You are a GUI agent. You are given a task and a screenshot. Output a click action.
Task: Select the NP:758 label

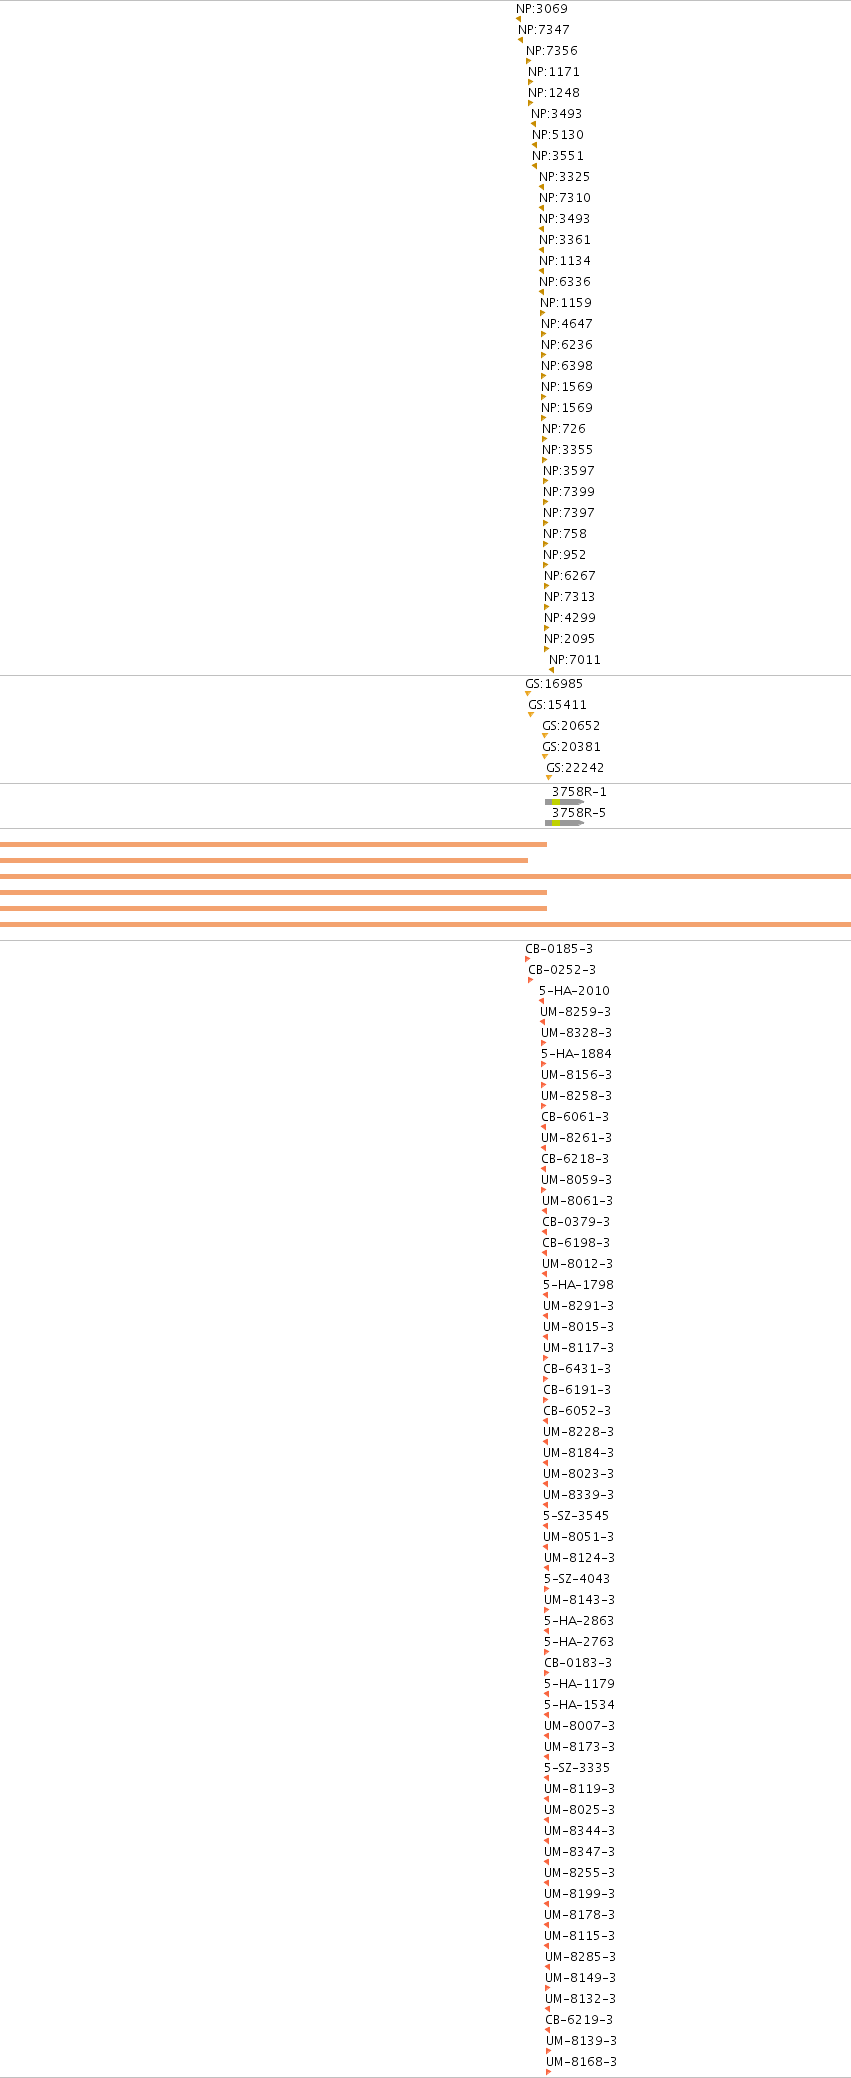[565, 534]
